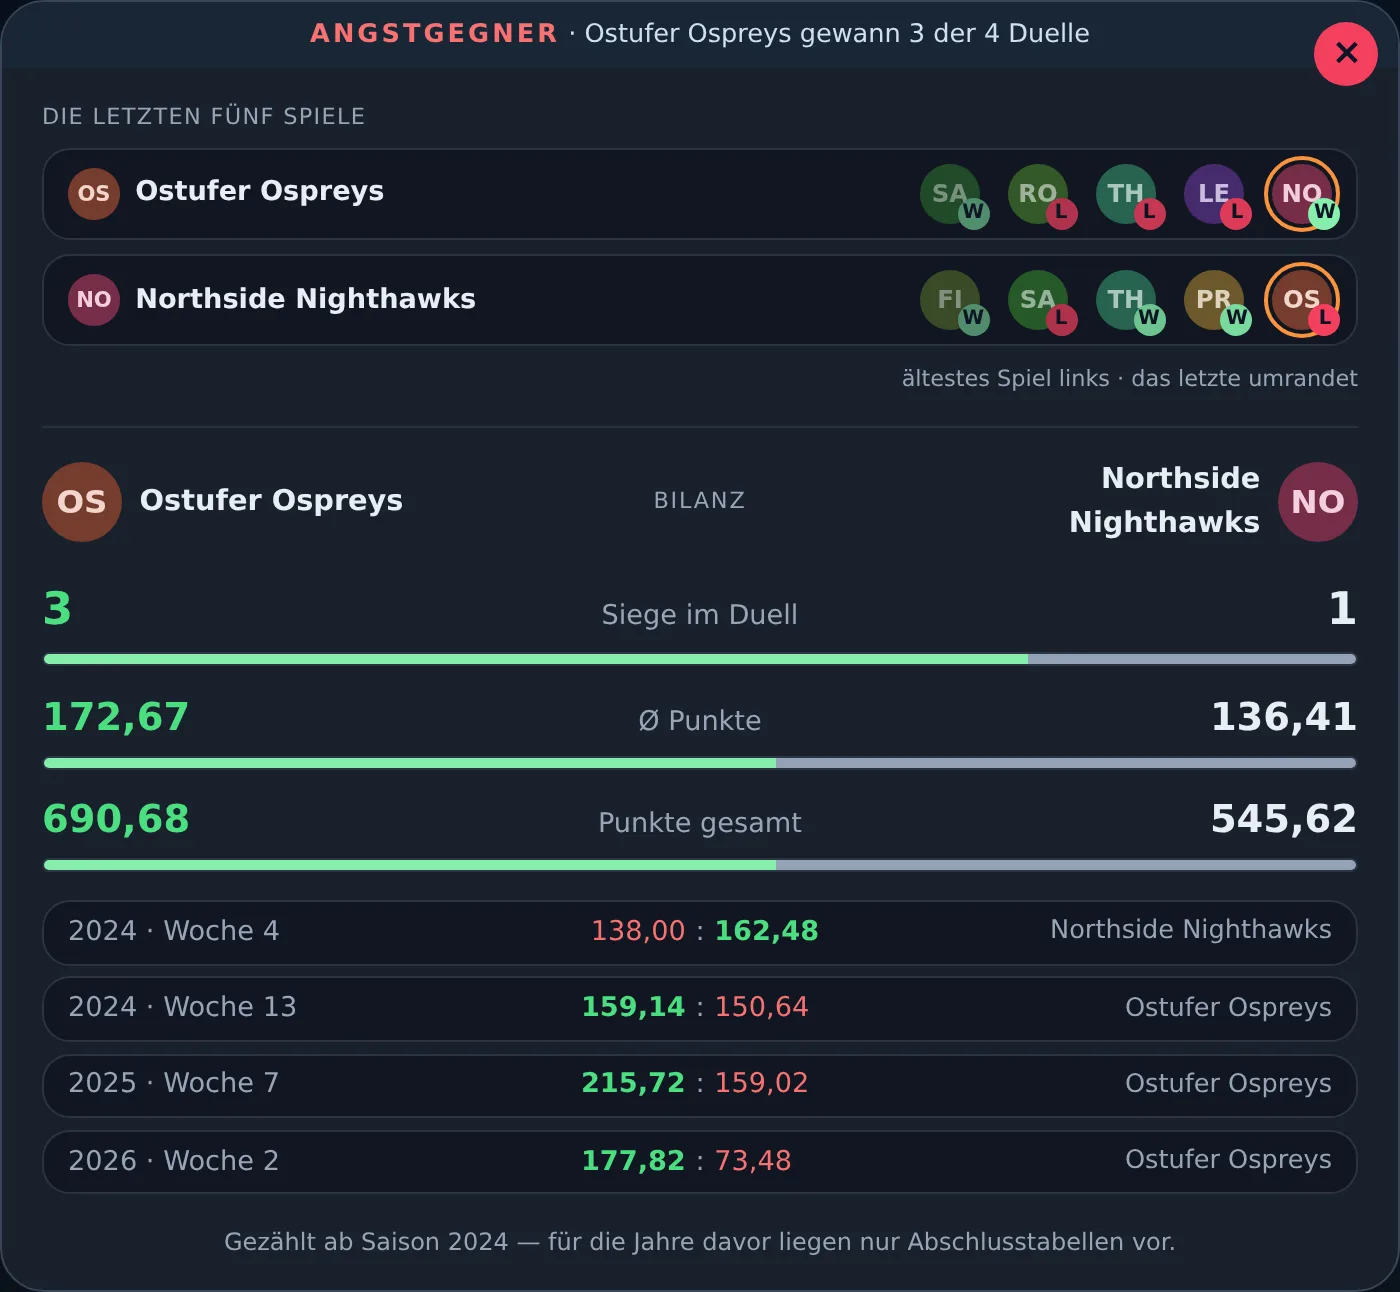Click the ANGSTGEGNER title label
Image resolution: width=1400 pixels, height=1292 pixels.
click(434, 33)
